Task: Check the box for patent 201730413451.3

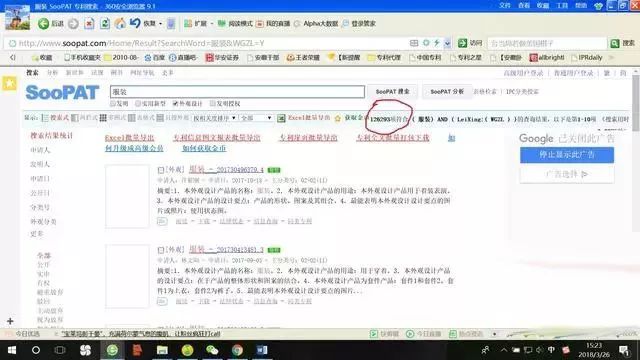Action: (x=161, y=250)
